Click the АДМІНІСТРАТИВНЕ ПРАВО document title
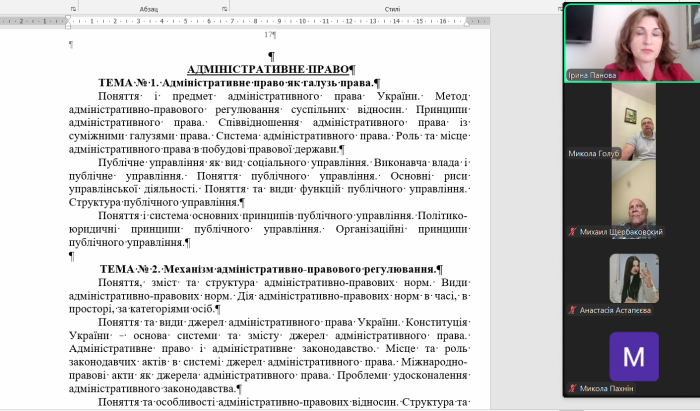This screenshot has height=411, width=700. coord(271,69)
